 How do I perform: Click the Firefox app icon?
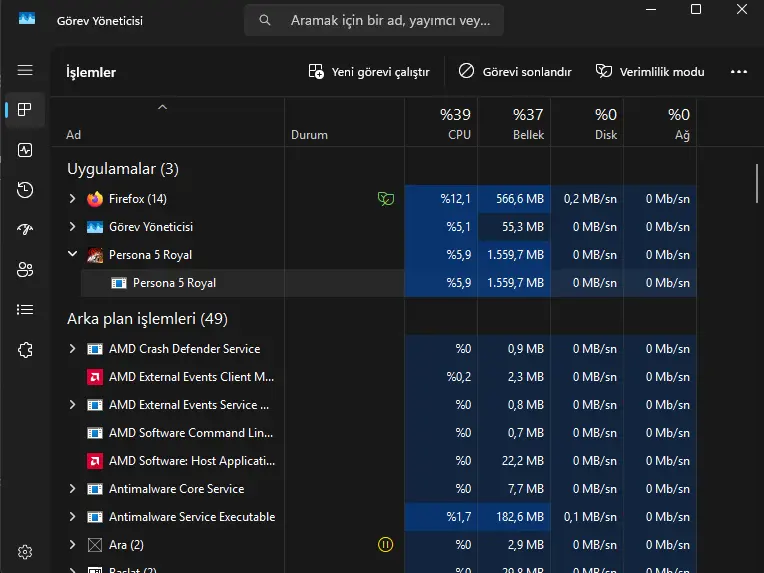point(95,199)
